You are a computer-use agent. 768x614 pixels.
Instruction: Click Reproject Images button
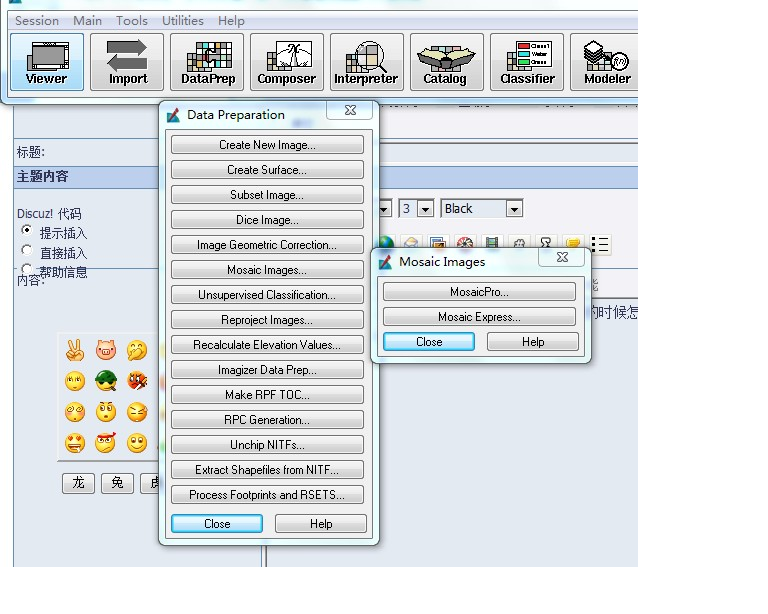click(267, 320)
